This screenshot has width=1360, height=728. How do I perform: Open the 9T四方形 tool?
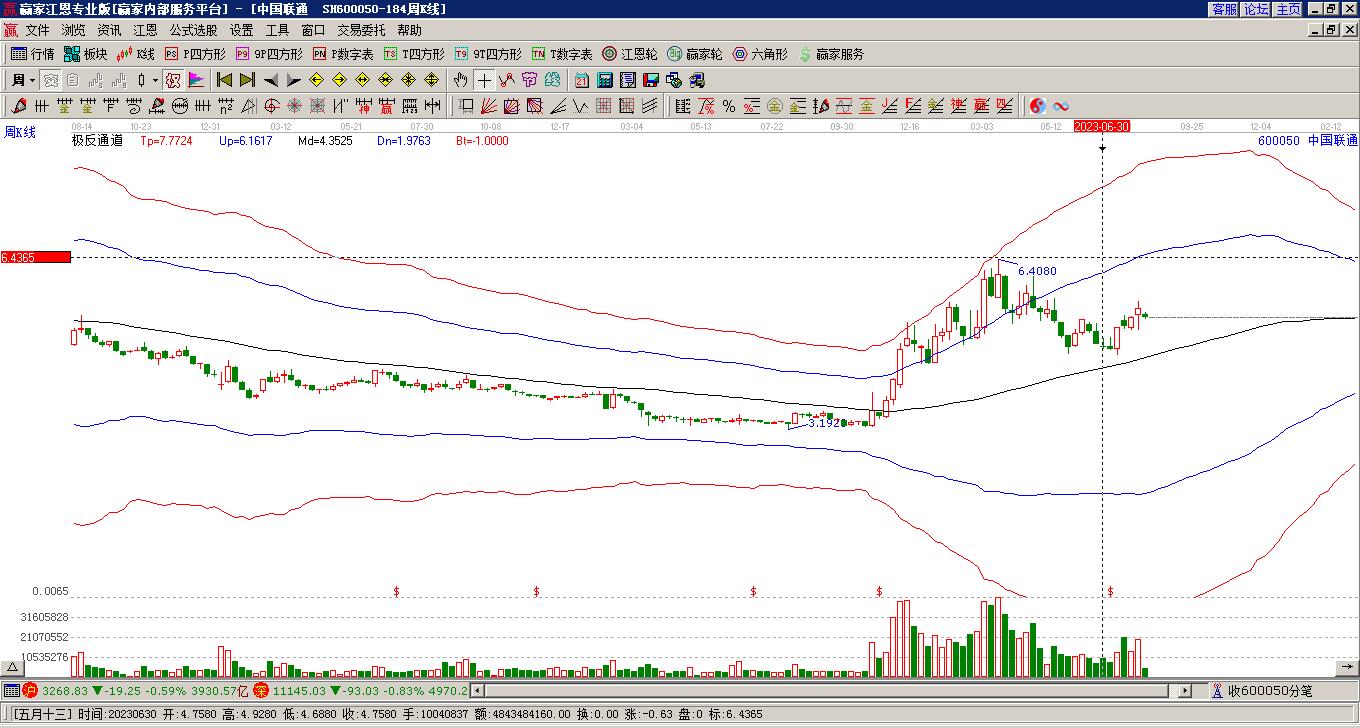point(488,54)
